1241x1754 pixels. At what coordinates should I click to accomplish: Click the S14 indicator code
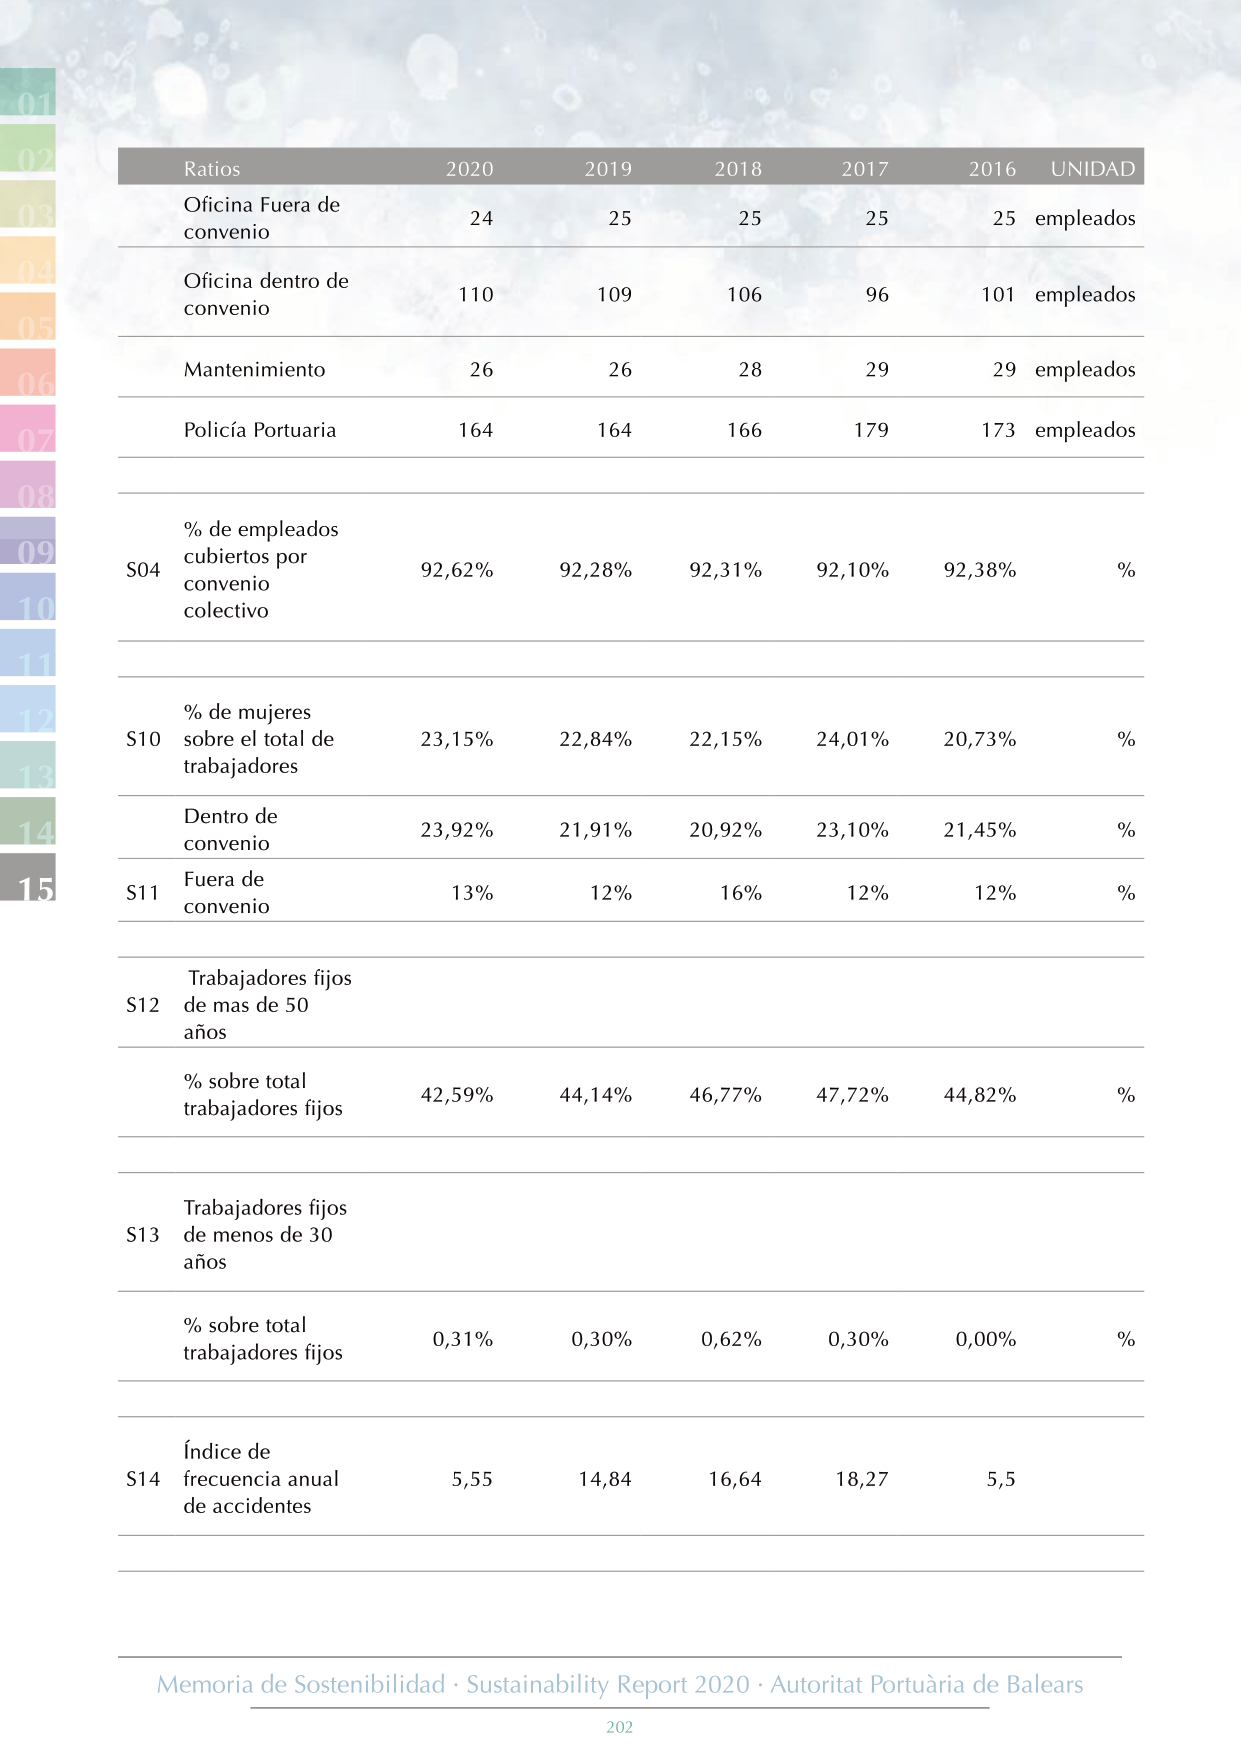tap(143, 1479)
